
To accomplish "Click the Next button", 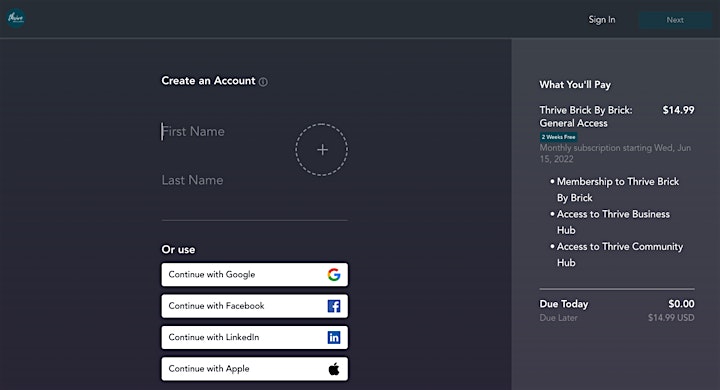I will point(675,20).
